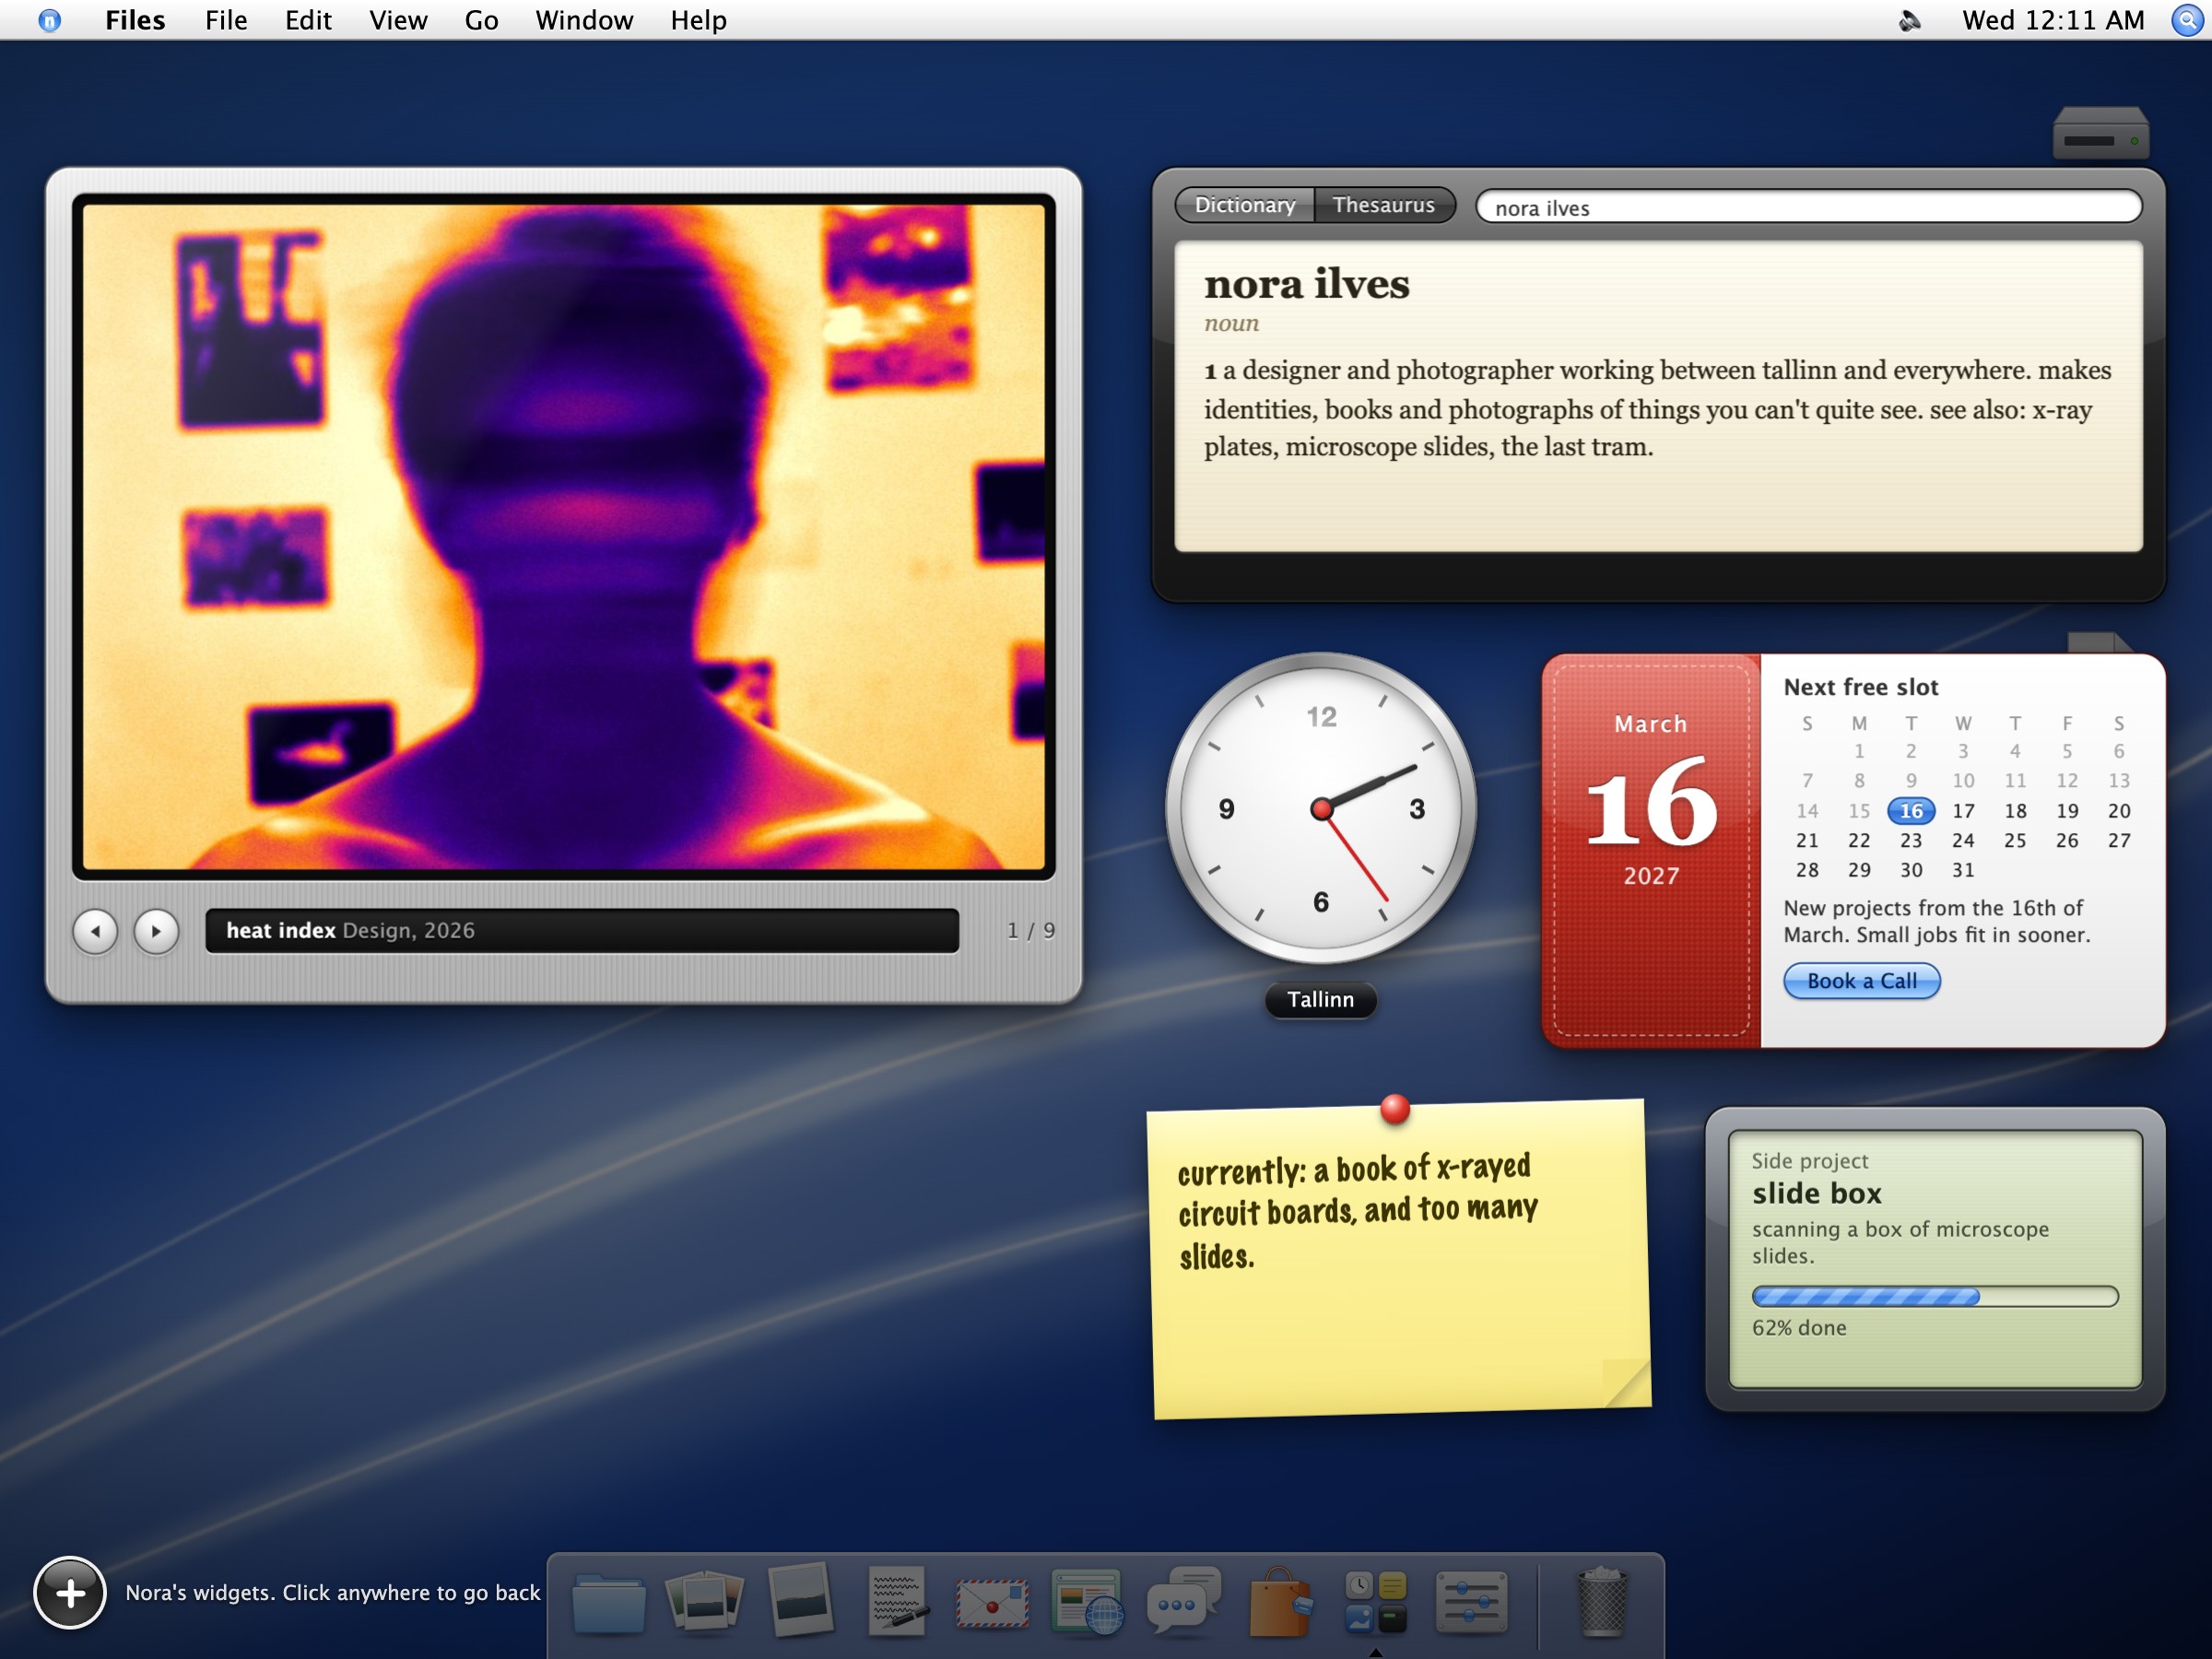Open the web page globe dock icon
Viewport: 2212px width, 1659px height.
pos(1087,1602)
